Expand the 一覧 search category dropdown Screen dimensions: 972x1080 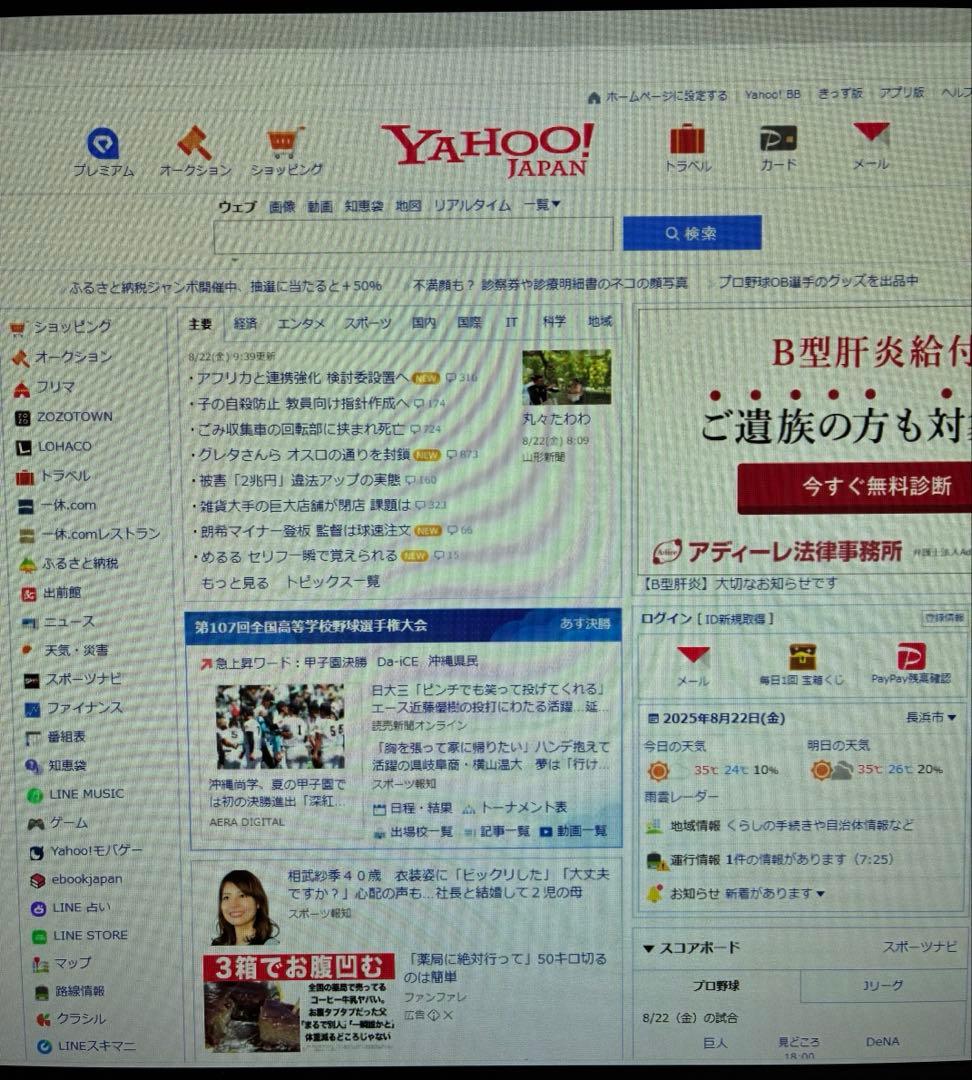pos(542,205)
